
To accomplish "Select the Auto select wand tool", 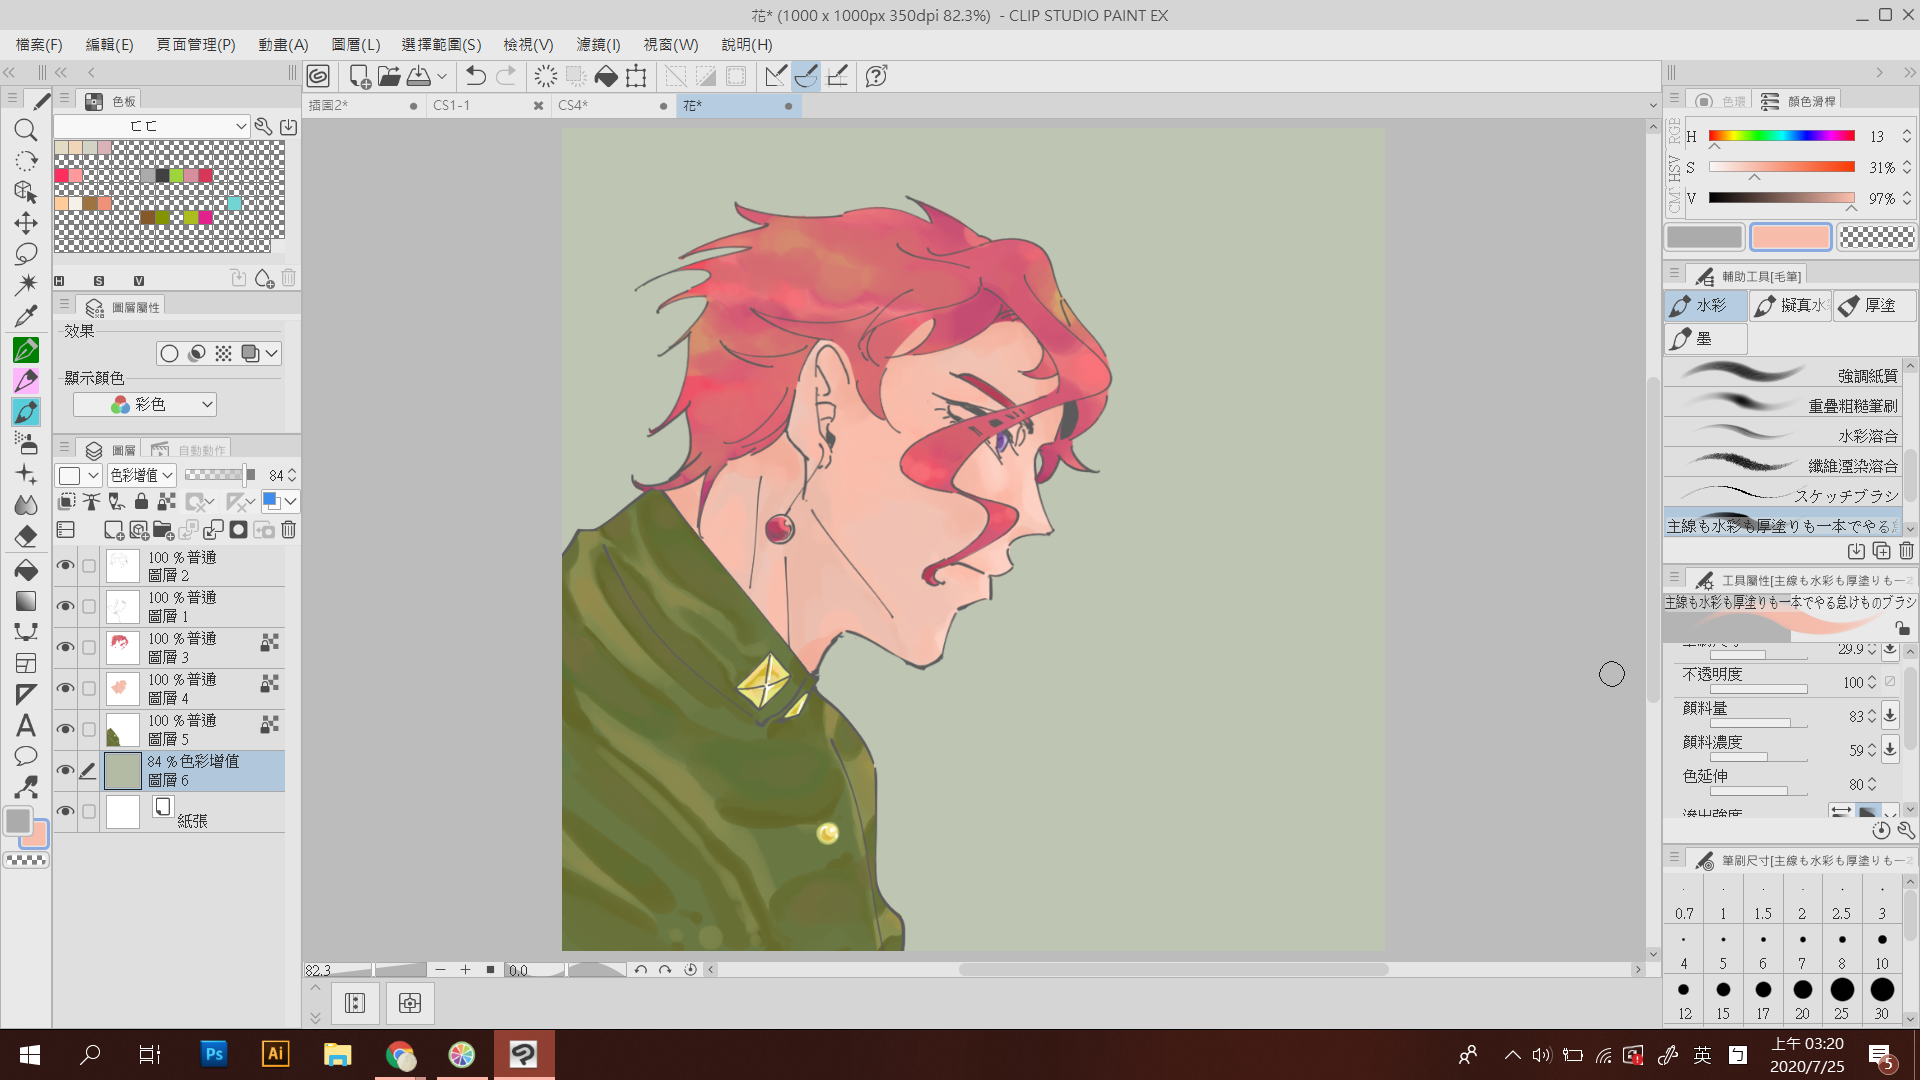I will [26, 284].
